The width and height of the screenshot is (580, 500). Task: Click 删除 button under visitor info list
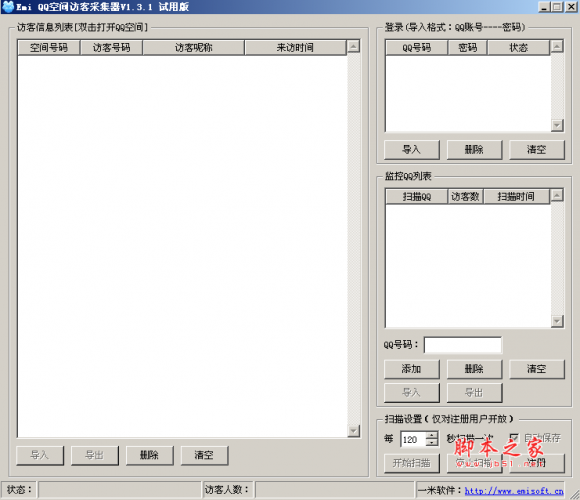pyautogui.click(x=149, y=455)
